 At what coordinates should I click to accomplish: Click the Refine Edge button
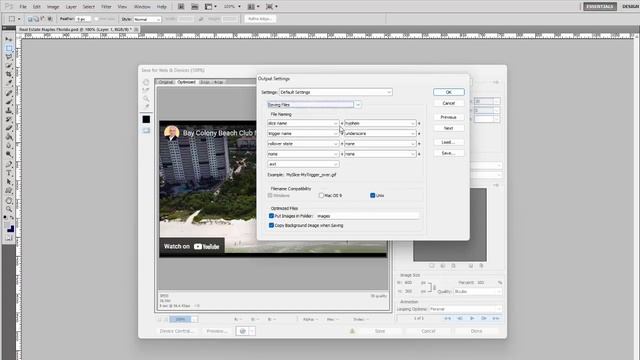[x=260, y=19]
